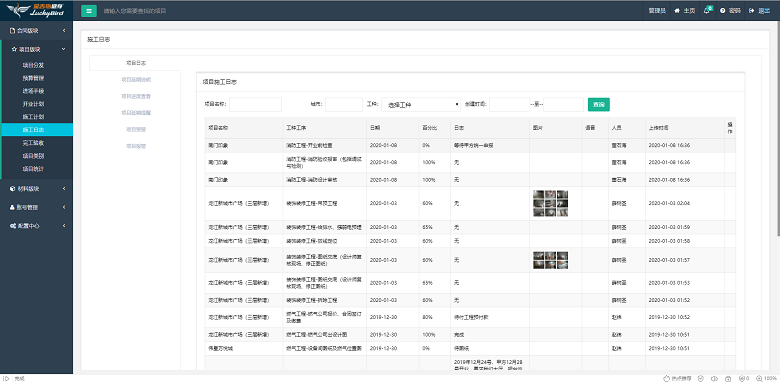Click the 退出 logout button
The height and width of the screenshot is (383, 780).
[760, 10]
